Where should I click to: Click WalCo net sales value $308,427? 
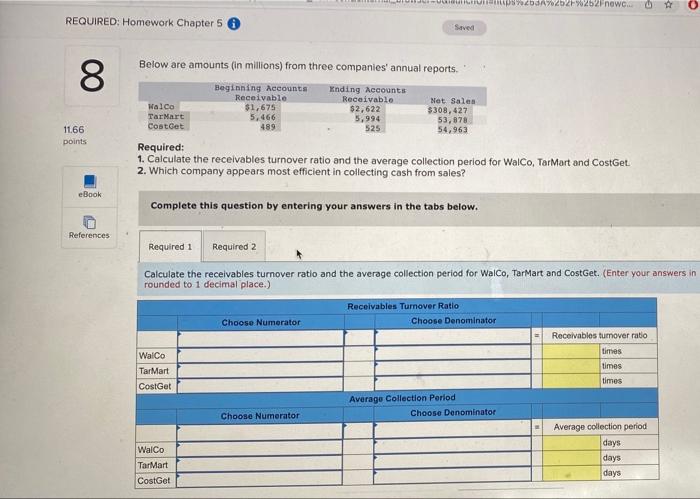pos(448,110)
